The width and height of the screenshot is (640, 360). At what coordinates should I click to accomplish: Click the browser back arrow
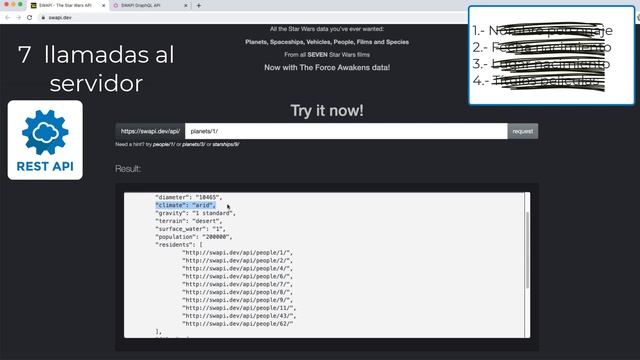(7, 18)
